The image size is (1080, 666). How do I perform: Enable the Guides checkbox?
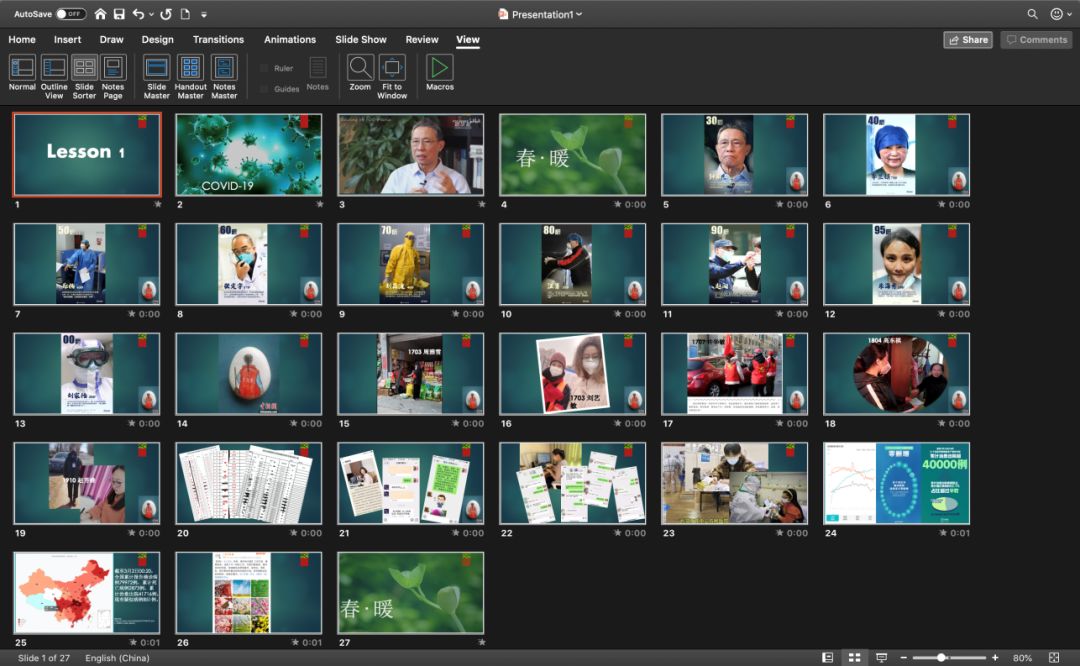pyautogui.click(x=264, y=89)
